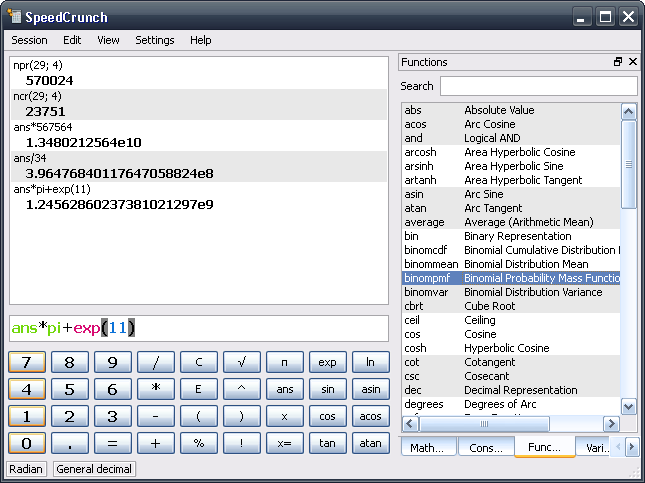
Task: Click the sin keypad button
Action: 327,389
